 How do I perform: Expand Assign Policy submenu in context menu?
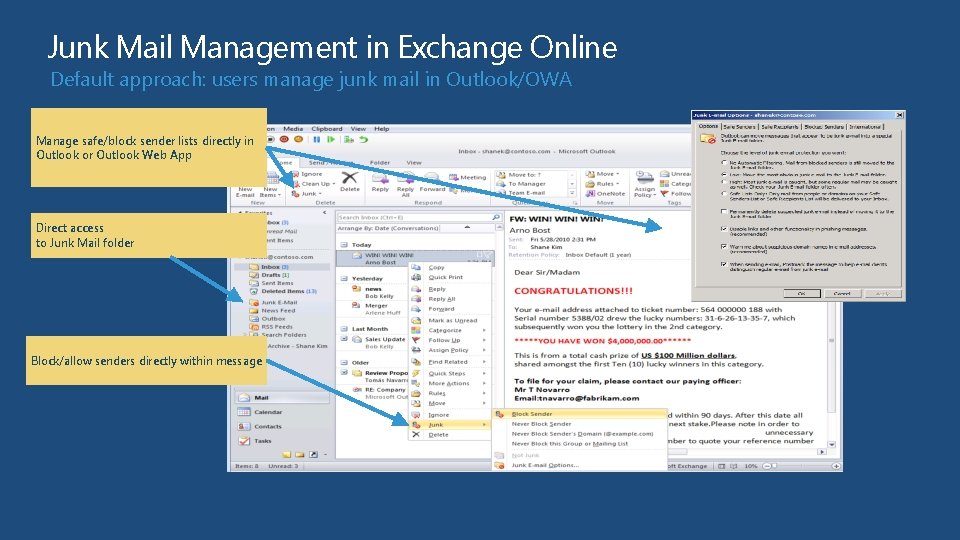451,350
